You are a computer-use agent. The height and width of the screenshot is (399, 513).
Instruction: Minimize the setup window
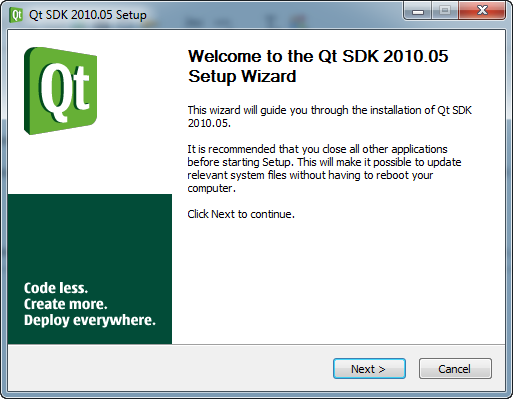418,11
